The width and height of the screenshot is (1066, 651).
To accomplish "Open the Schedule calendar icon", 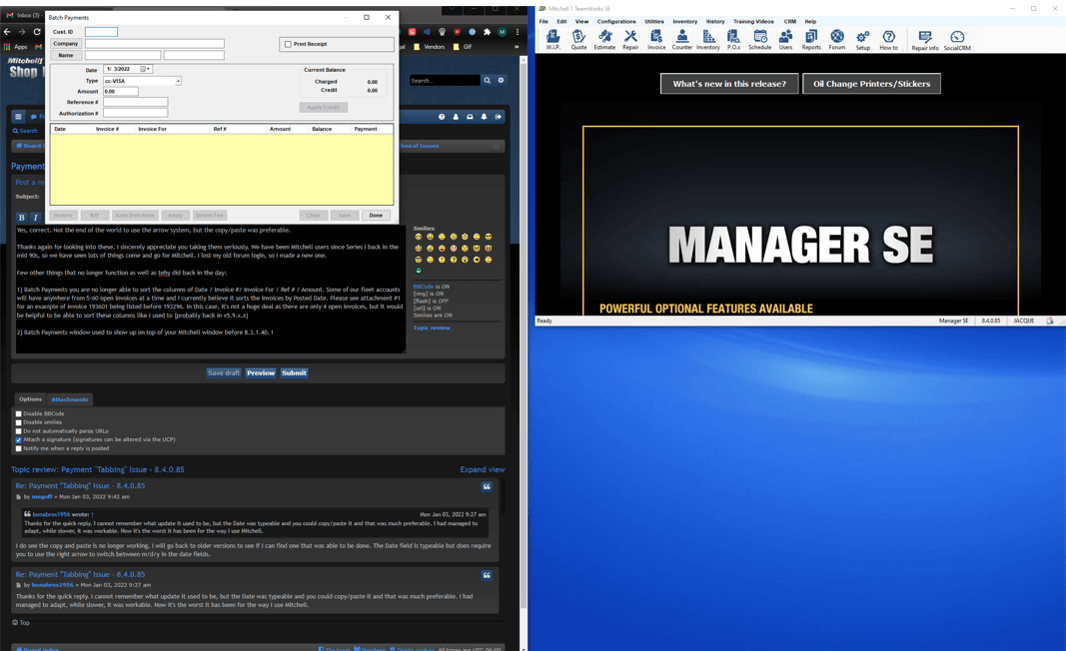I will 759,39.
